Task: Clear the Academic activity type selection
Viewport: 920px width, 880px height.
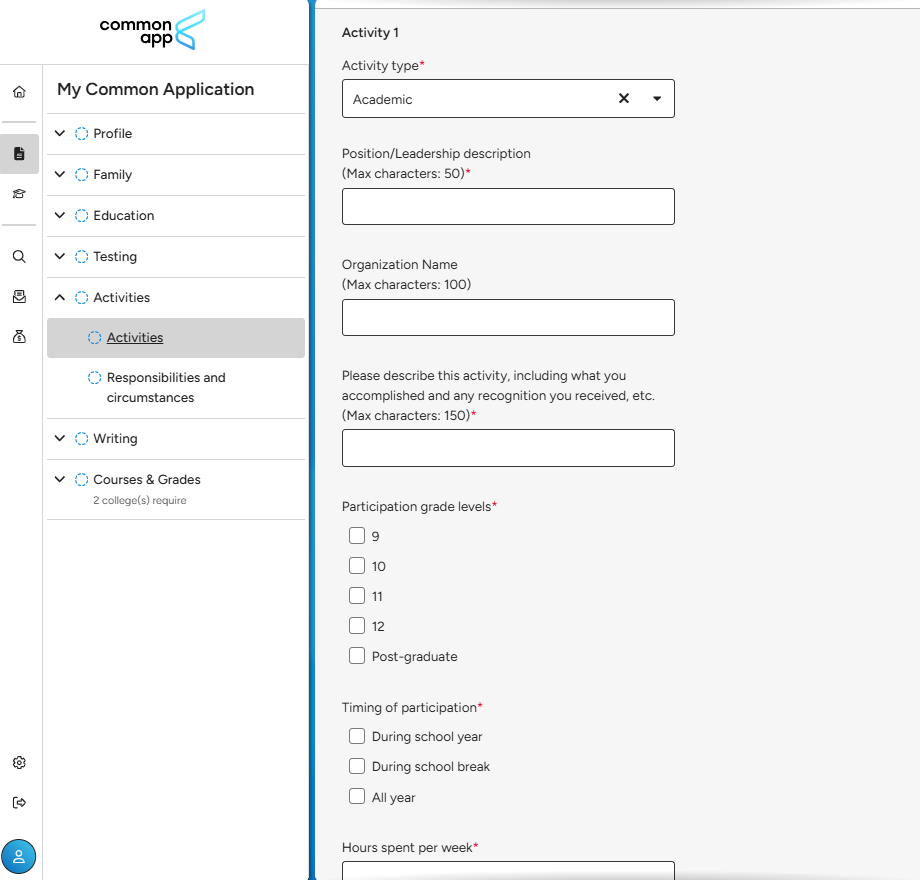Action: coord(624,99)
